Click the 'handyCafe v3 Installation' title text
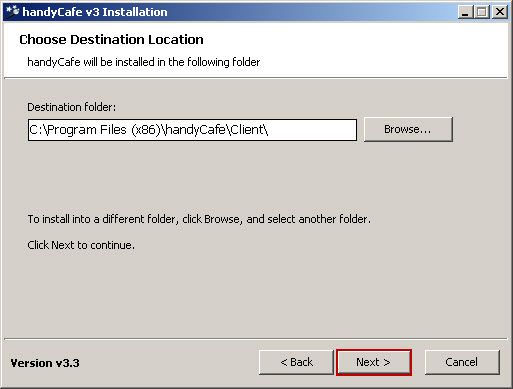 (95, 12)
